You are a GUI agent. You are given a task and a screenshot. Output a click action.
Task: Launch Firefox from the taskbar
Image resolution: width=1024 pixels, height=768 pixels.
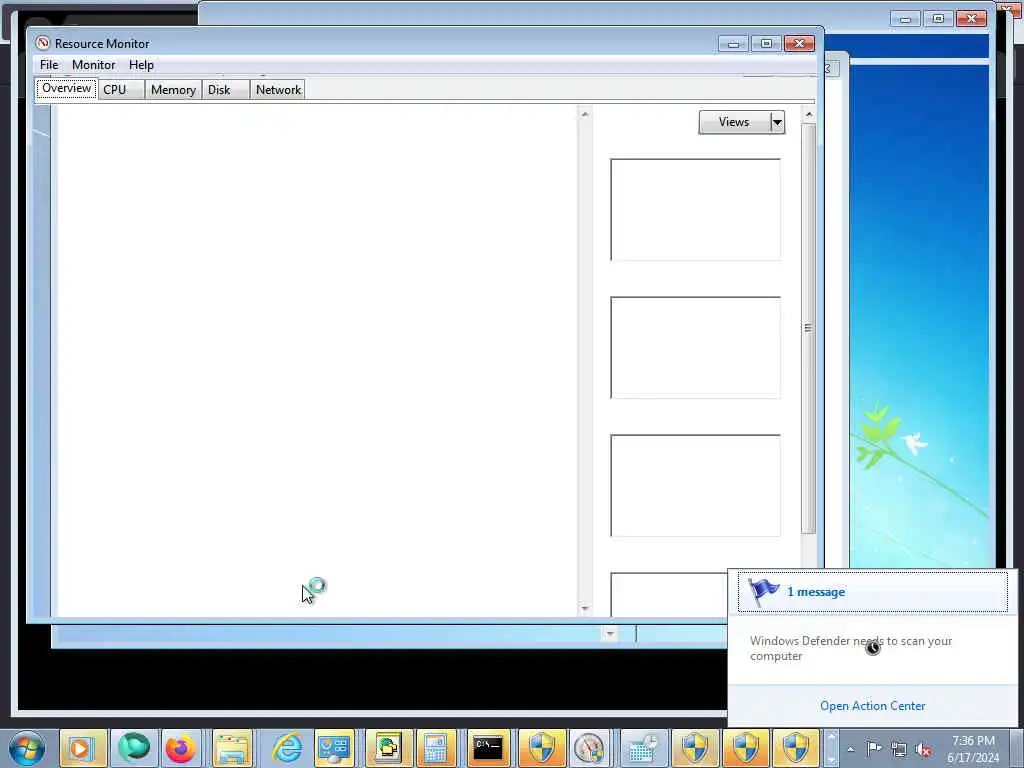click(x=180, y=748)
